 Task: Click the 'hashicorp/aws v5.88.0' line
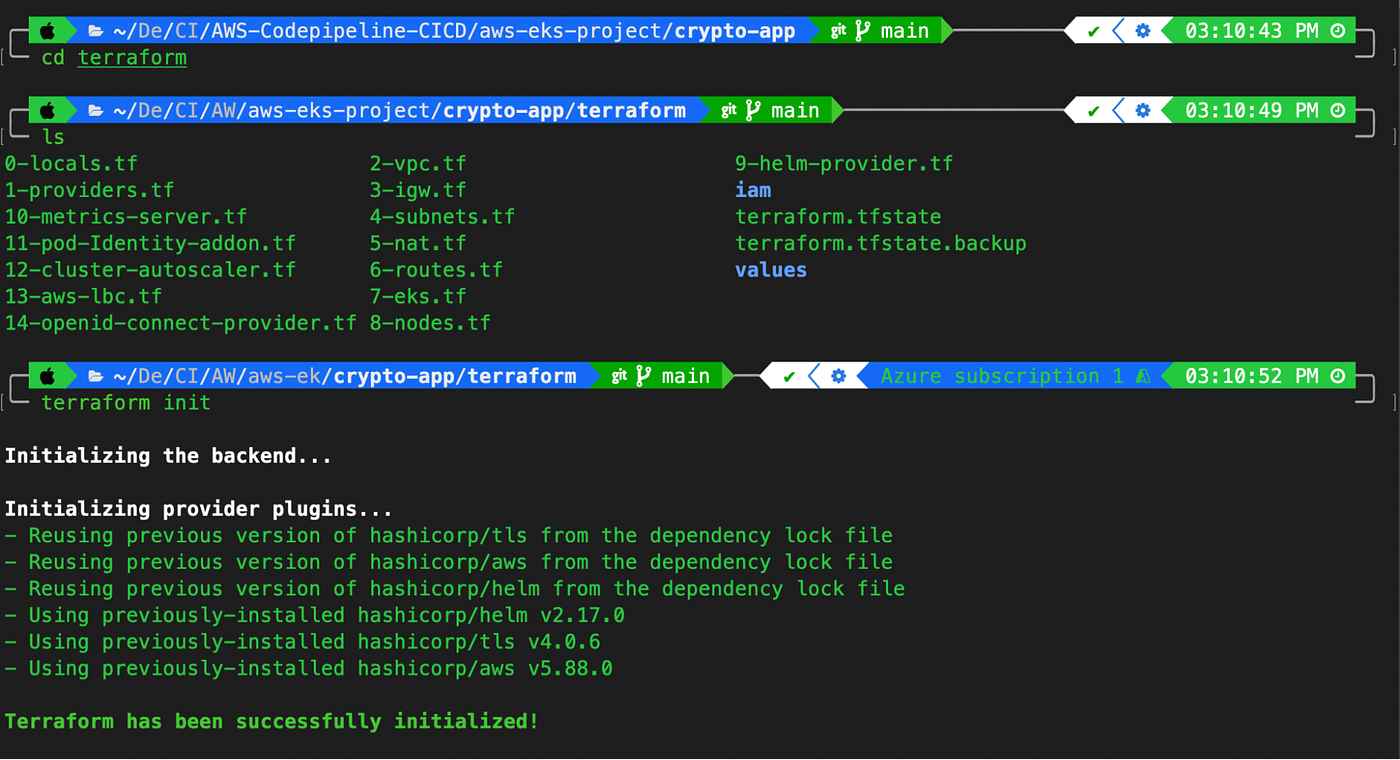tap(308, 669)
